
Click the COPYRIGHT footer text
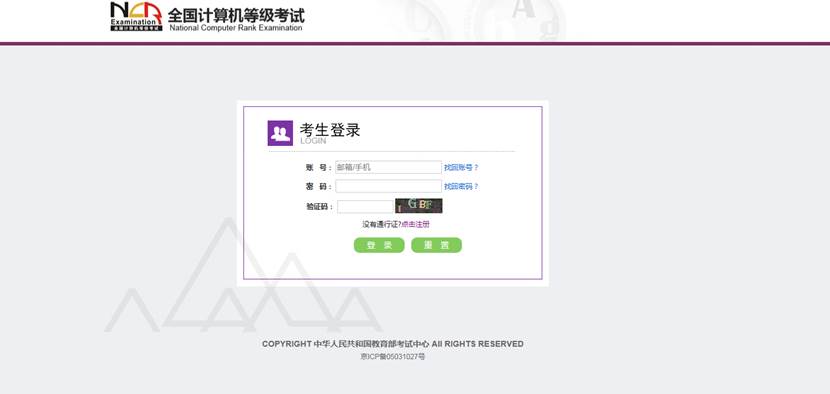pos(393,344)
